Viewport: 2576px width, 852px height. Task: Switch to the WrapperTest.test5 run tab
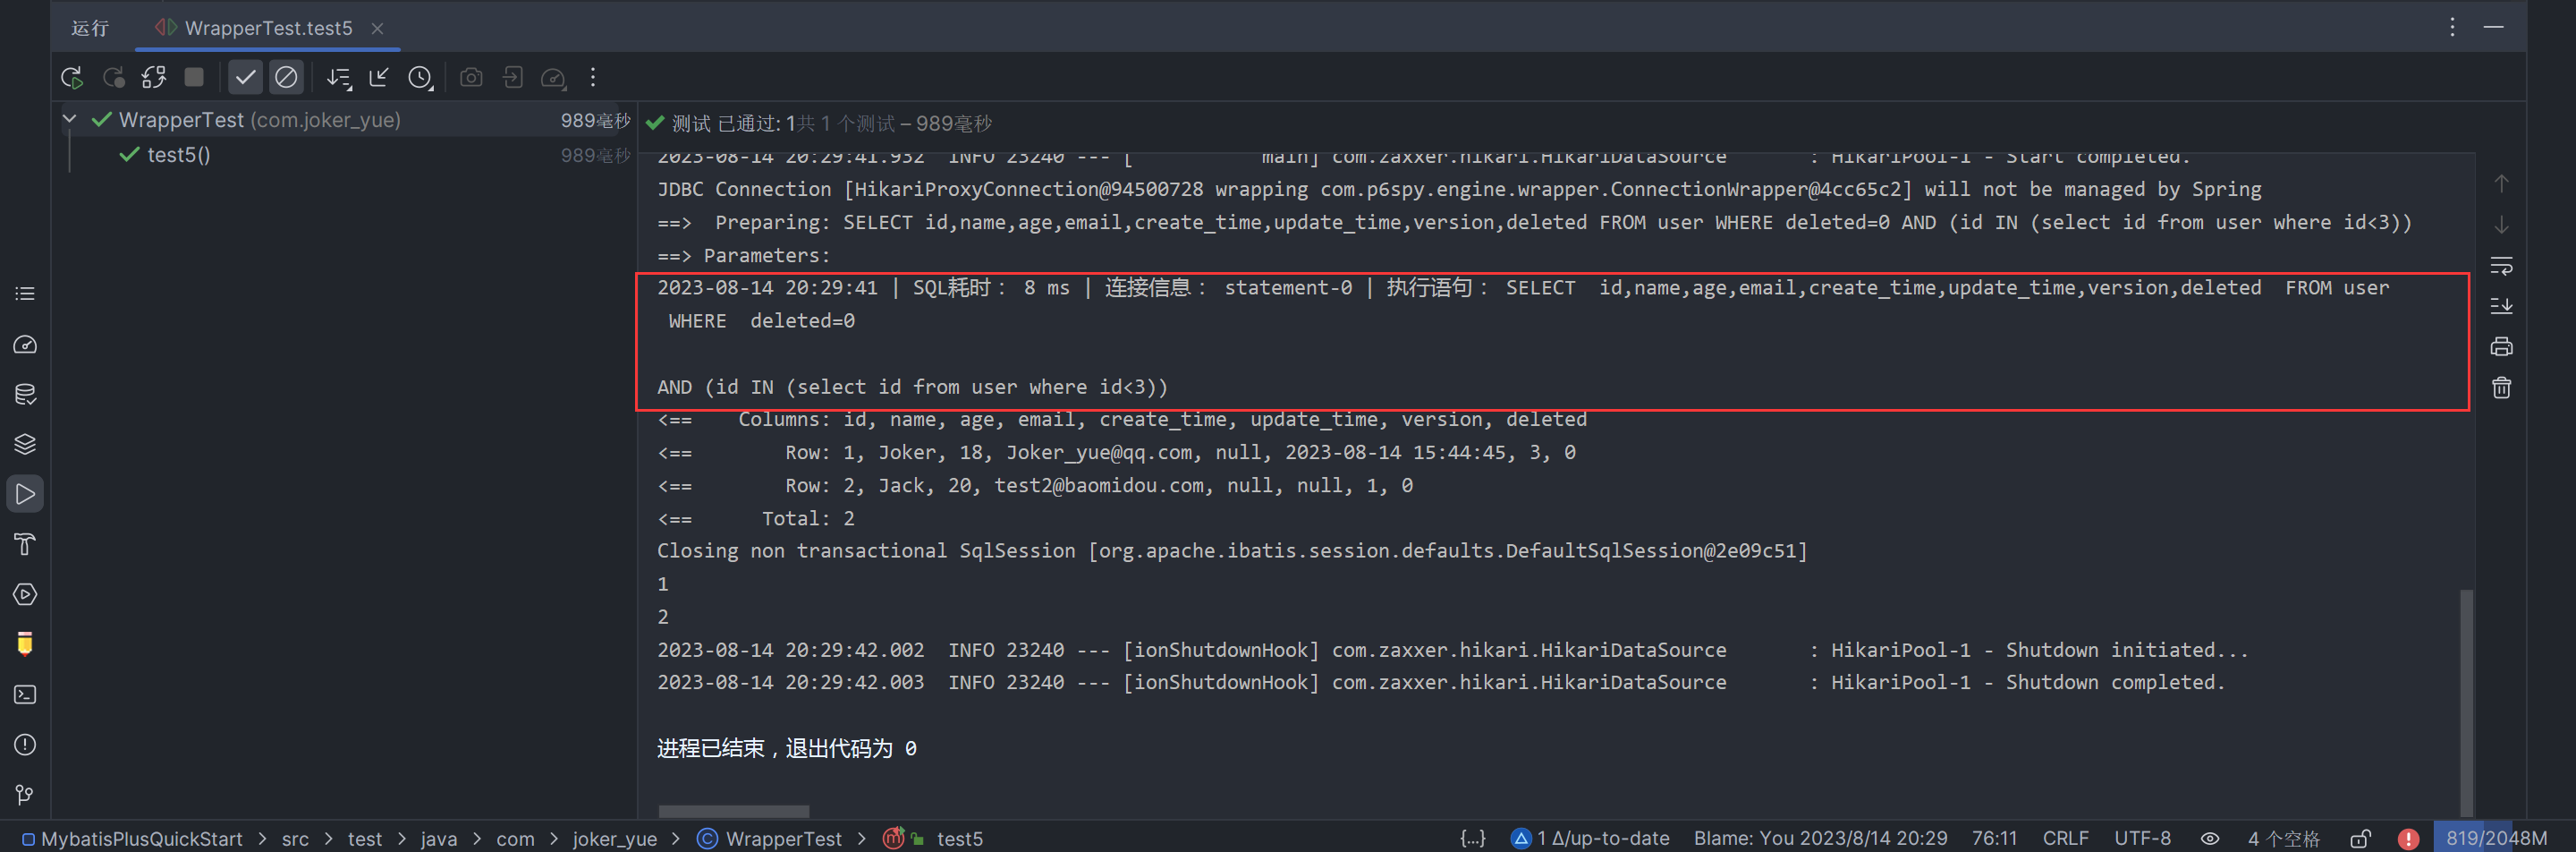[x=267, y=28]
